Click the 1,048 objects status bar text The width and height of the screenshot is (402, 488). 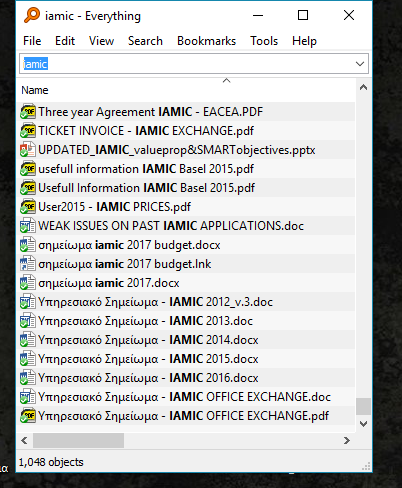point(51,462)
